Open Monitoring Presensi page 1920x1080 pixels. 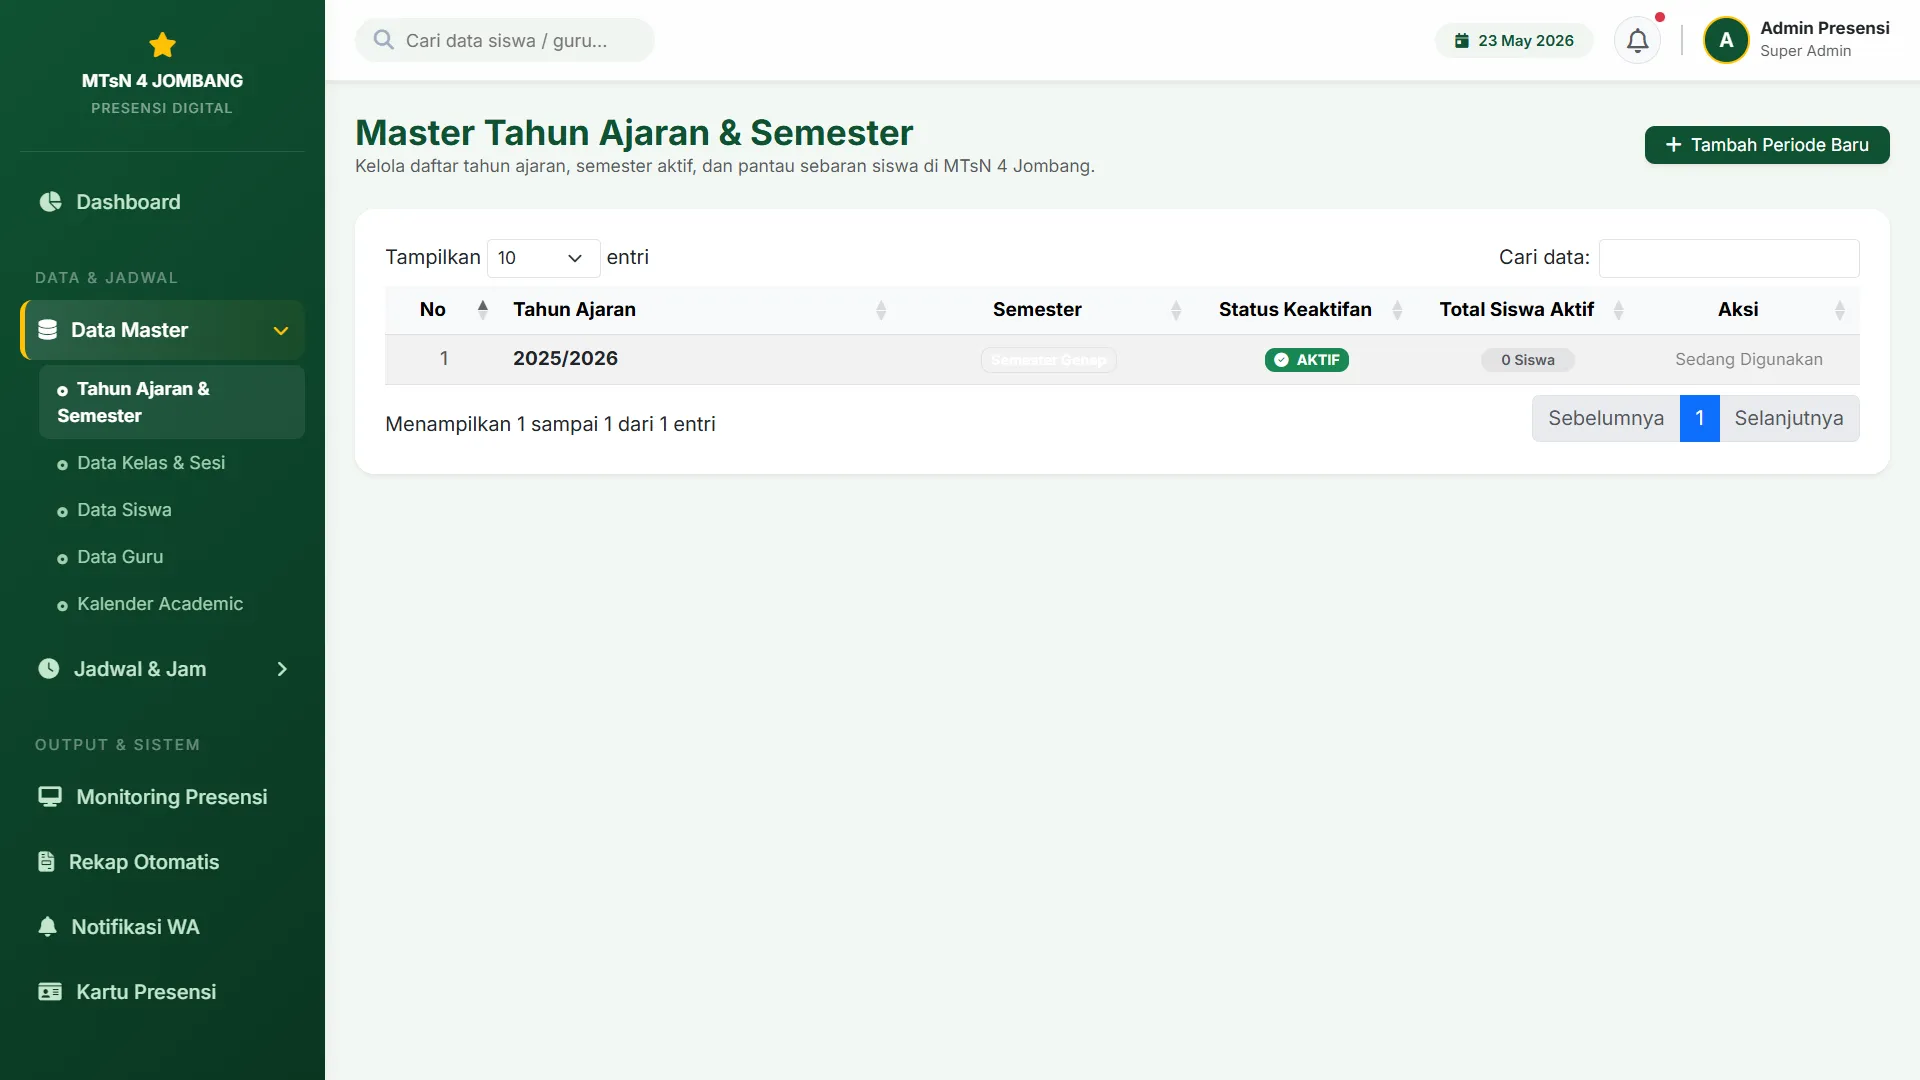click(162, 797)
